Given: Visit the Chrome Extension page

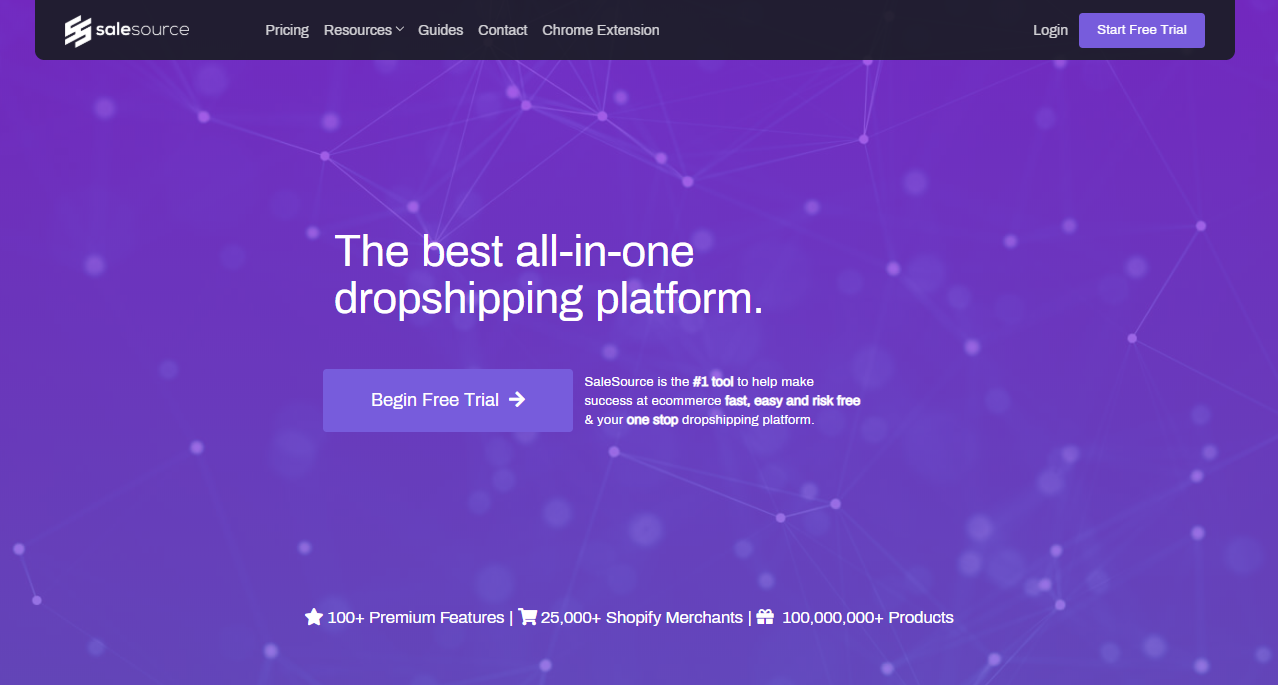Looking at the screenshot, I should pyautogui.click(x=600, y=30).
